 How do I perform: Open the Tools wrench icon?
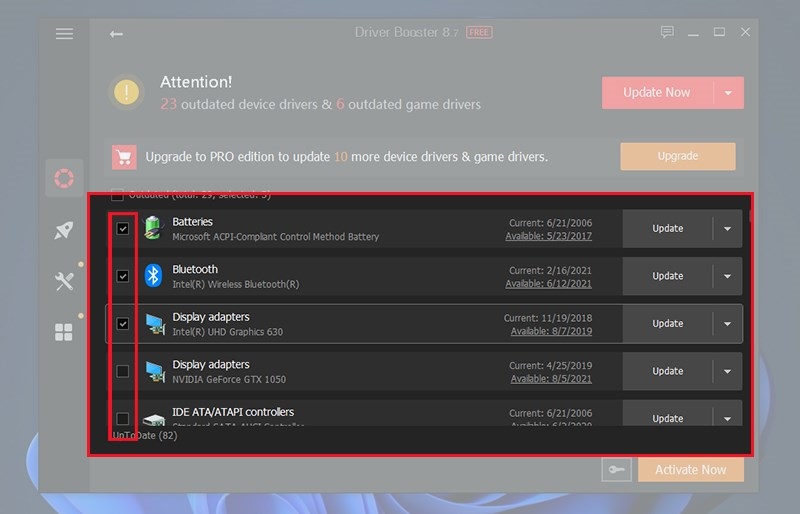click(x=64, y=281)
